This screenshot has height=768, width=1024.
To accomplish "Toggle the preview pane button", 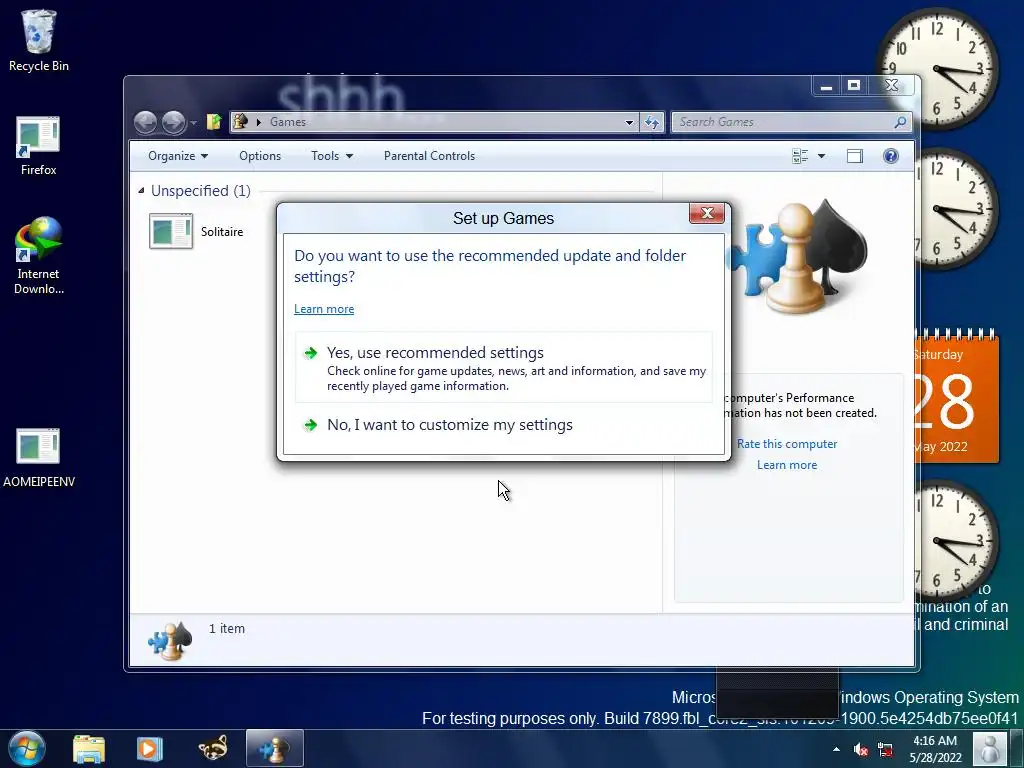I will click(854, 156).
